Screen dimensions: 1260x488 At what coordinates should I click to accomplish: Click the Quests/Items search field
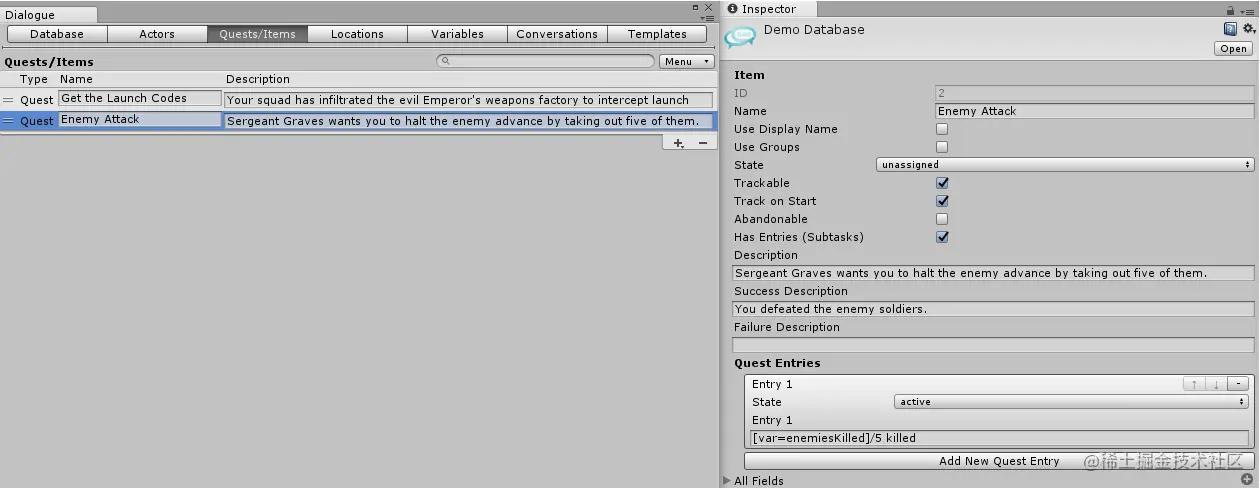click(x=545, y=62)
